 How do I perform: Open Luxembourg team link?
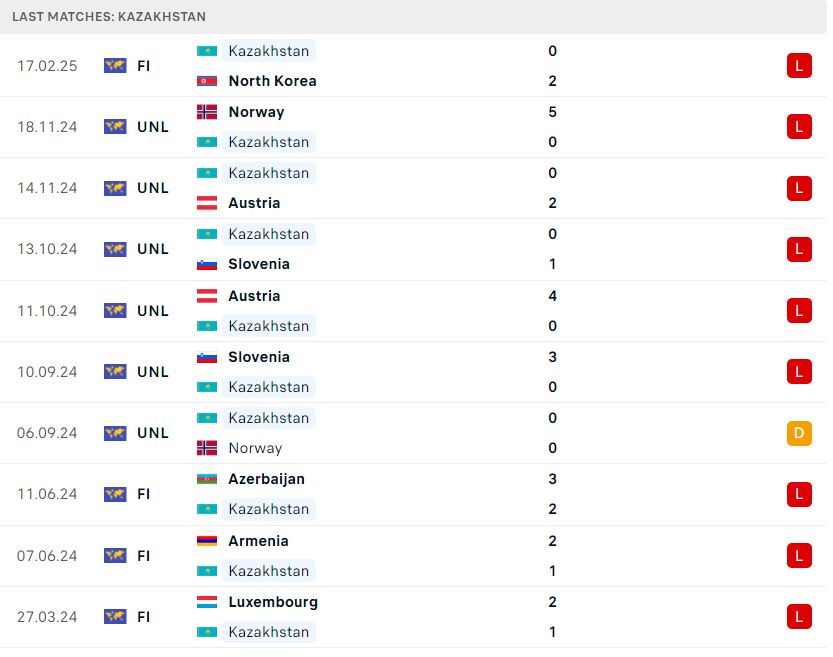(273, 602)
